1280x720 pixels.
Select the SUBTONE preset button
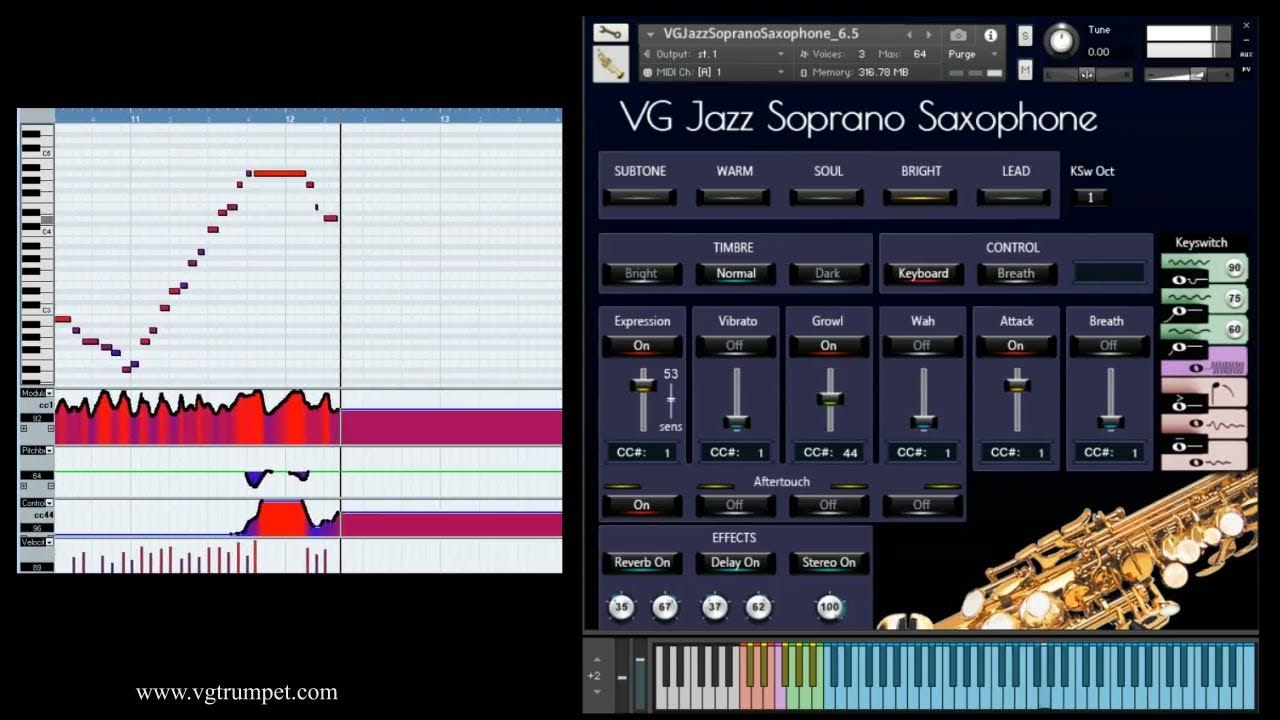640,197
